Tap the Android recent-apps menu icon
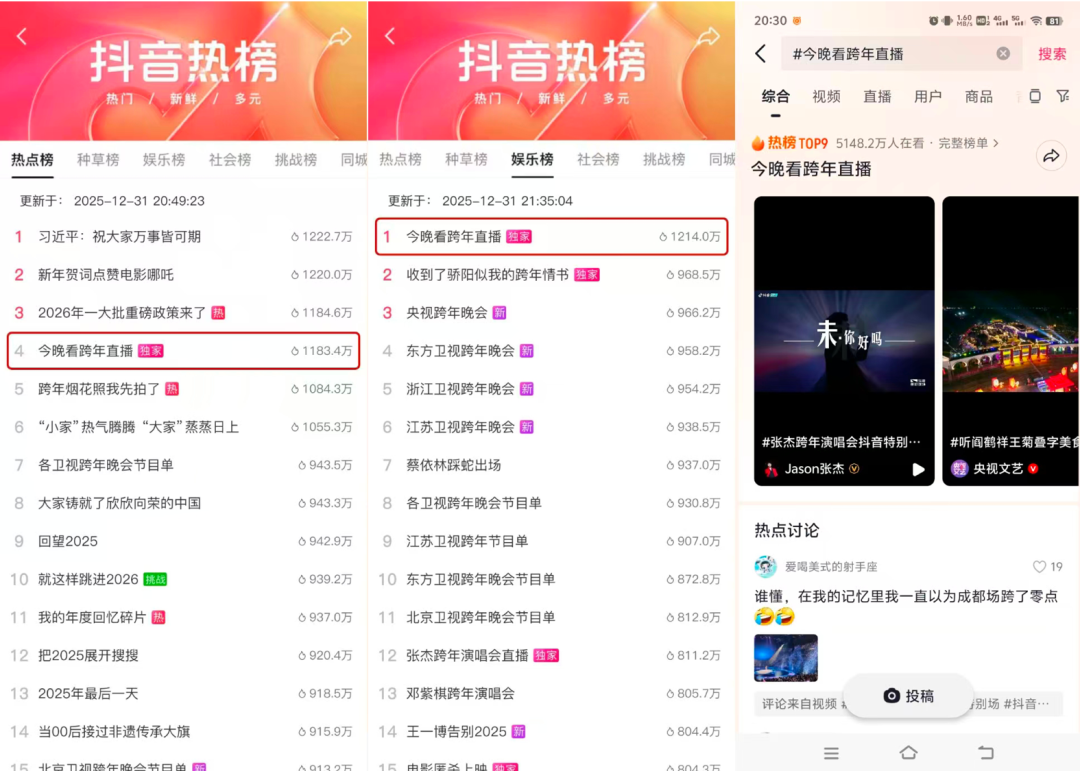Viewport: 1080px width, 771px height. [x=831, y=753]
